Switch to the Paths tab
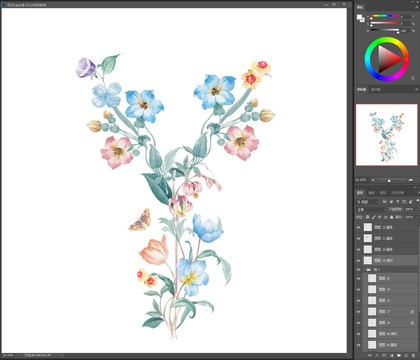Image resolution: width=420 pixels, height=360 pixels. pos(383,193)
